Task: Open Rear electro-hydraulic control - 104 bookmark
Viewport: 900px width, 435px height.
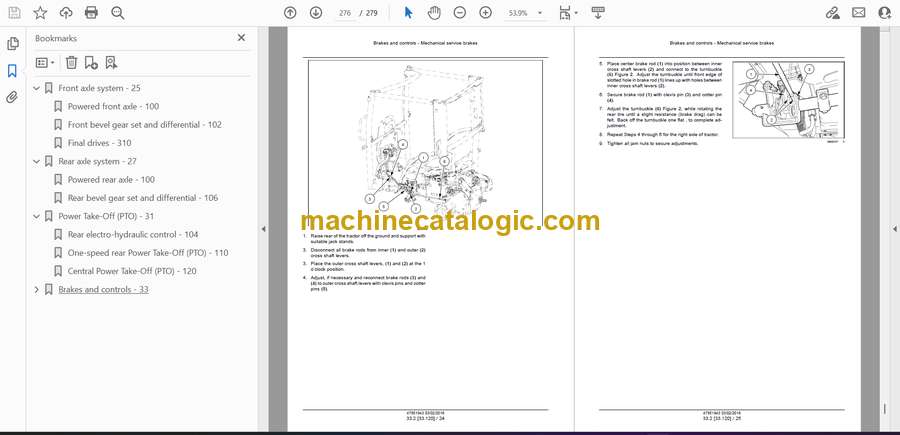Action: (133, 235)
